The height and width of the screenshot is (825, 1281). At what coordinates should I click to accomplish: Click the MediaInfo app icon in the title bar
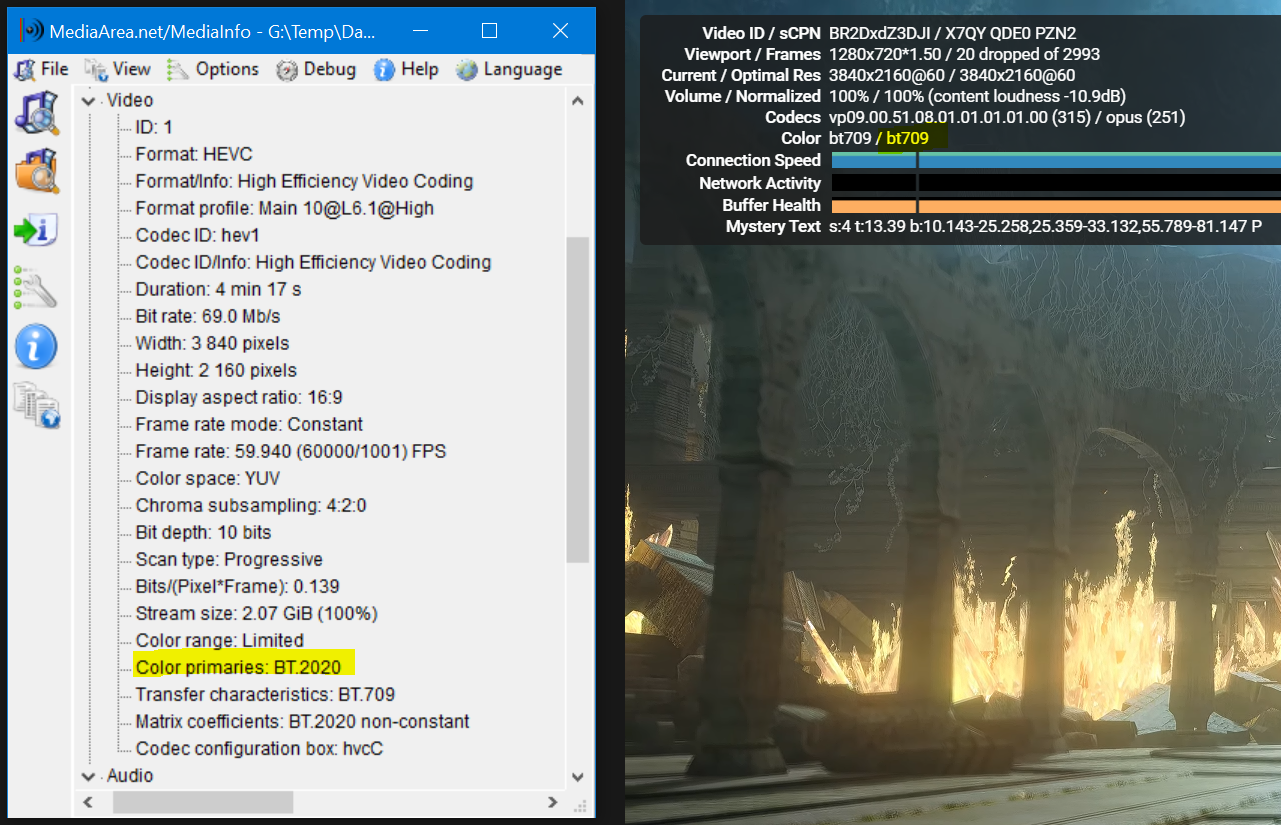click(x=33, y=31)
